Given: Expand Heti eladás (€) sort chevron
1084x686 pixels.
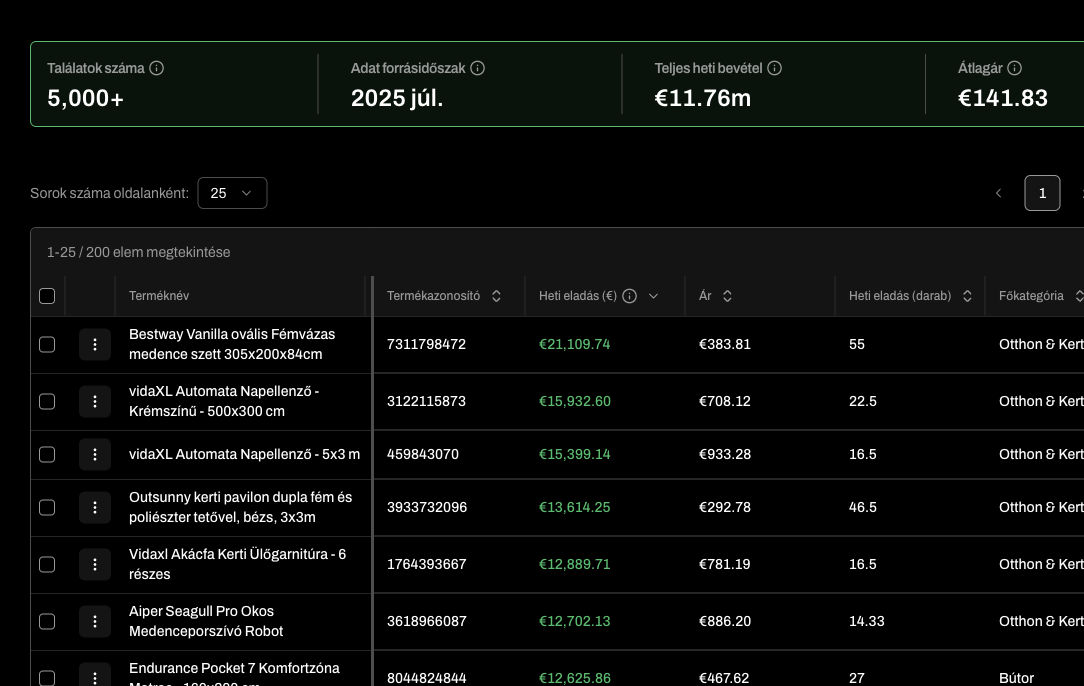Looking at the screenshot, I should click(654, 296).
